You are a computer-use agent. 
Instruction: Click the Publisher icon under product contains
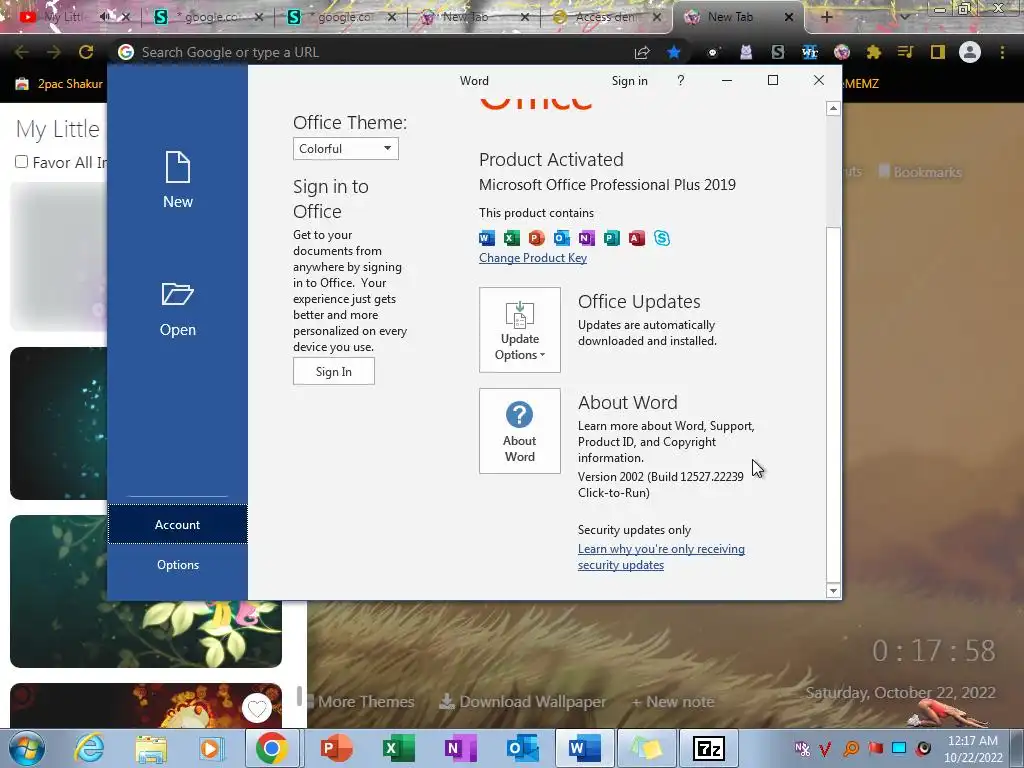(x=611, y=238)
